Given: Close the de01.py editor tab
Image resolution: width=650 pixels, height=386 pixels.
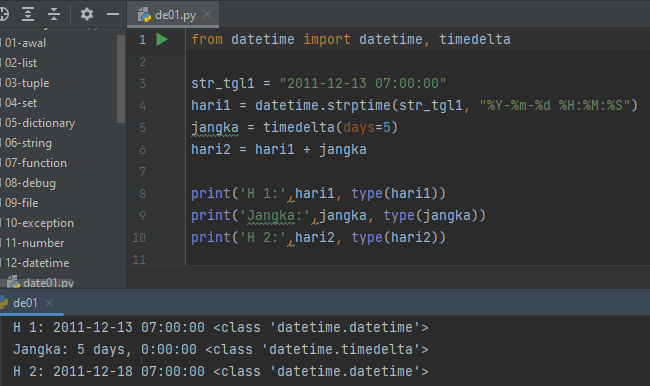Looking at the screenshot, I should [207, 15].
